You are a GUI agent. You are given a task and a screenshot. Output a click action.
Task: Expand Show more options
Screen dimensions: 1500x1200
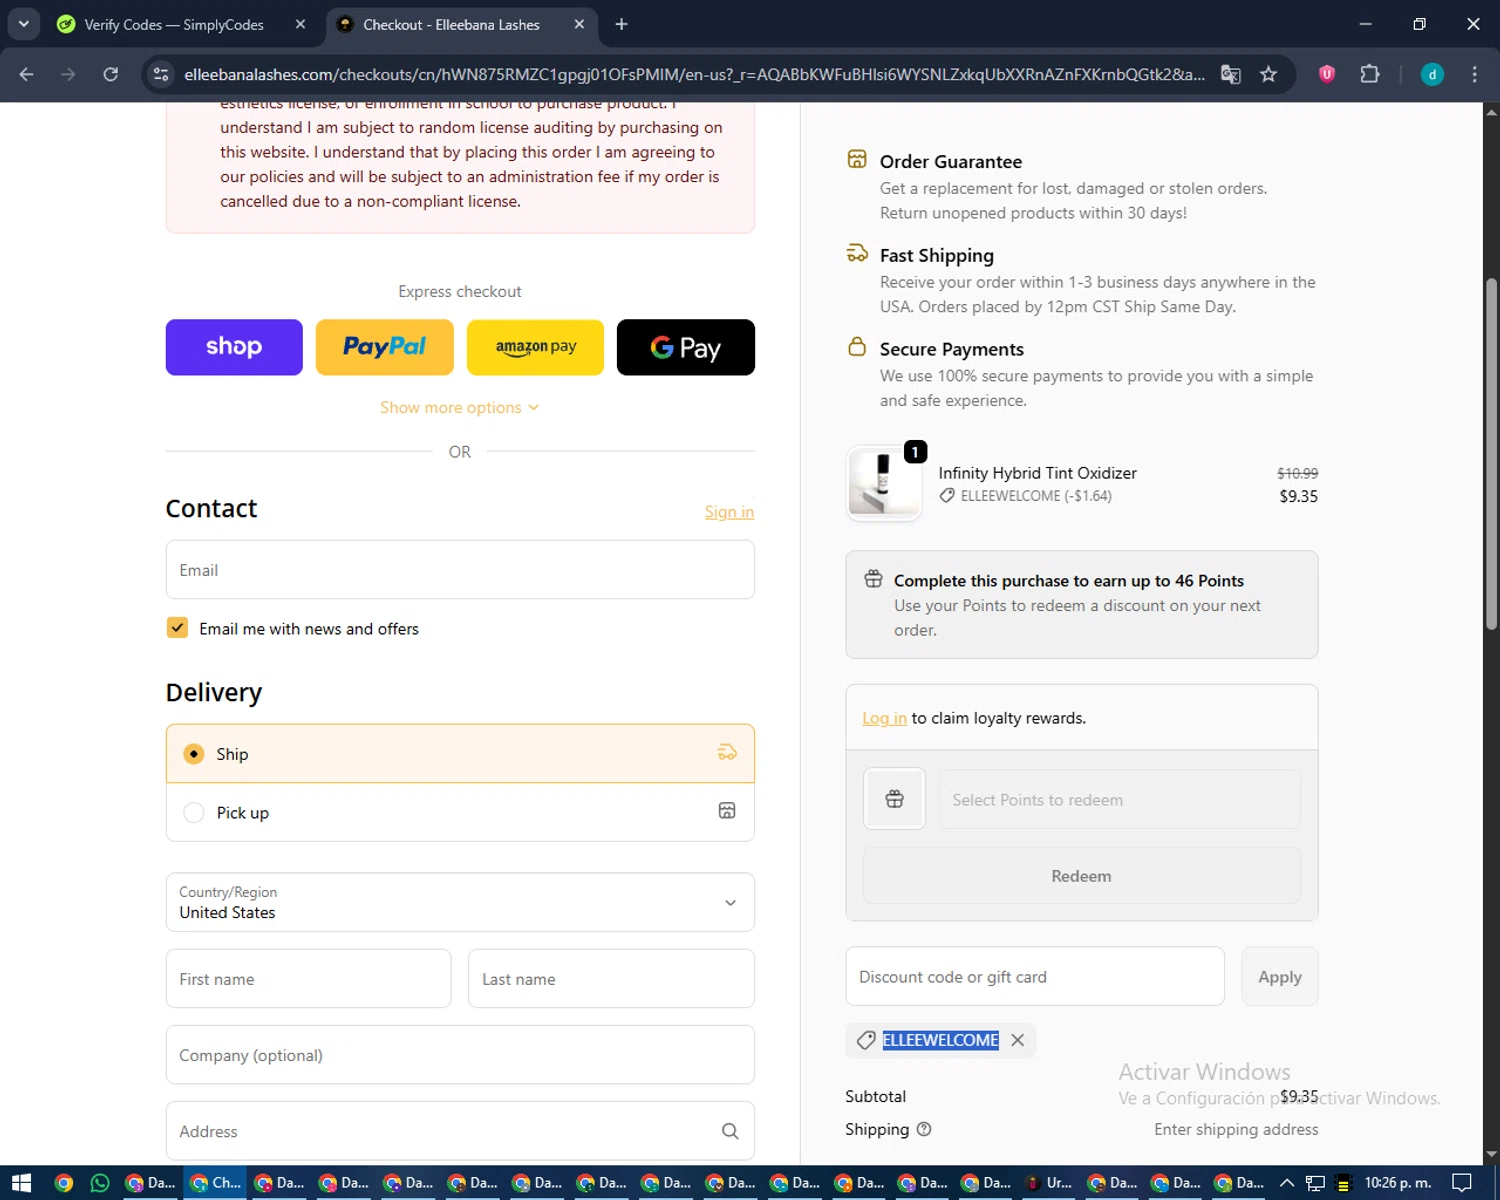459,407
